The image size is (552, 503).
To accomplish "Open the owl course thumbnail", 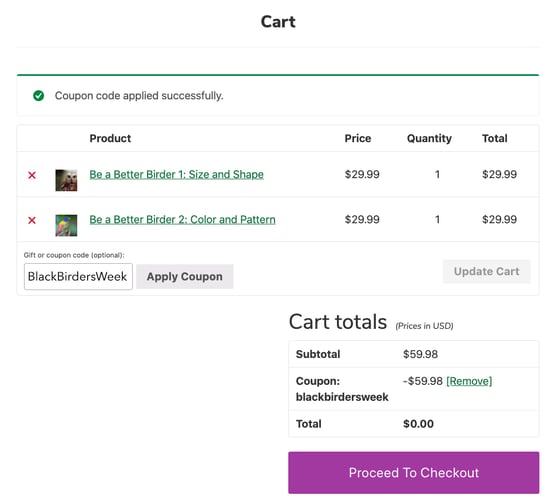I will click(x=66, y=180).
